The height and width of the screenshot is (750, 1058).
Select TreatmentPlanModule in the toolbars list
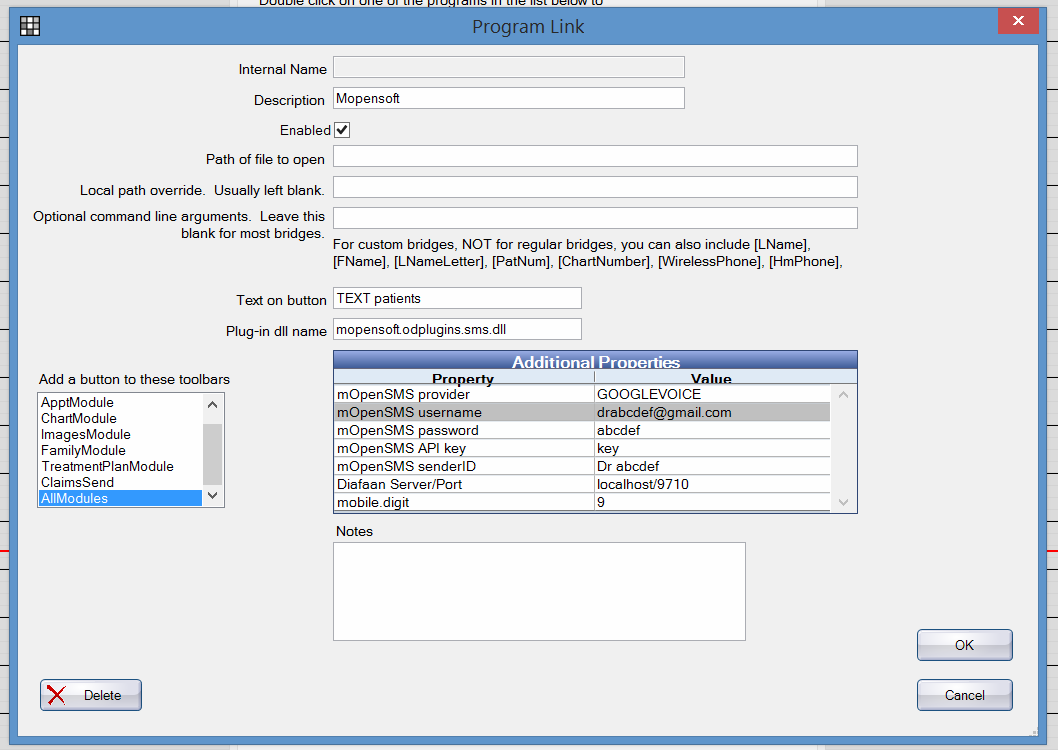point(120,466)
